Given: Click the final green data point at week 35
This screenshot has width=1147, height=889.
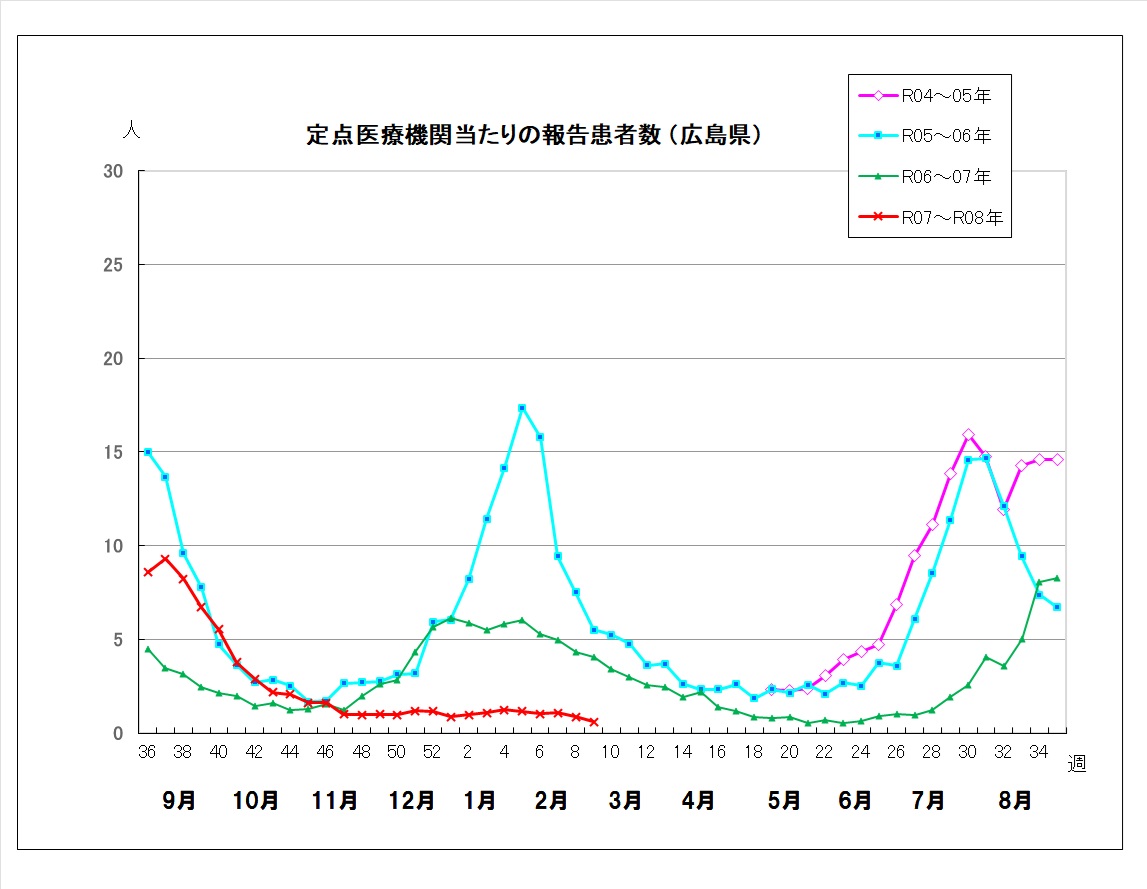Looking at the screenshot, I should 1057,578.
